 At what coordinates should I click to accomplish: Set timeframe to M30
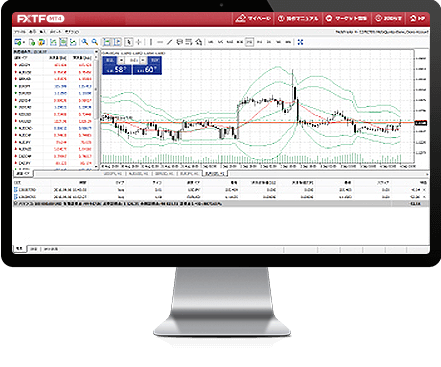click(240, 42)
